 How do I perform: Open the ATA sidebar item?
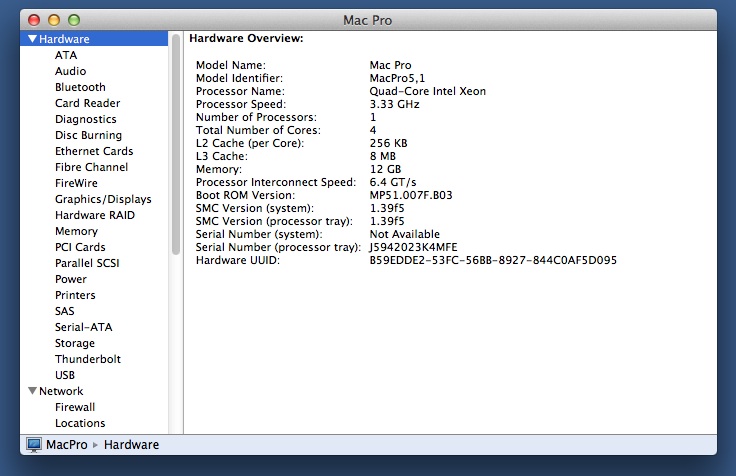[x=66, y=55]
